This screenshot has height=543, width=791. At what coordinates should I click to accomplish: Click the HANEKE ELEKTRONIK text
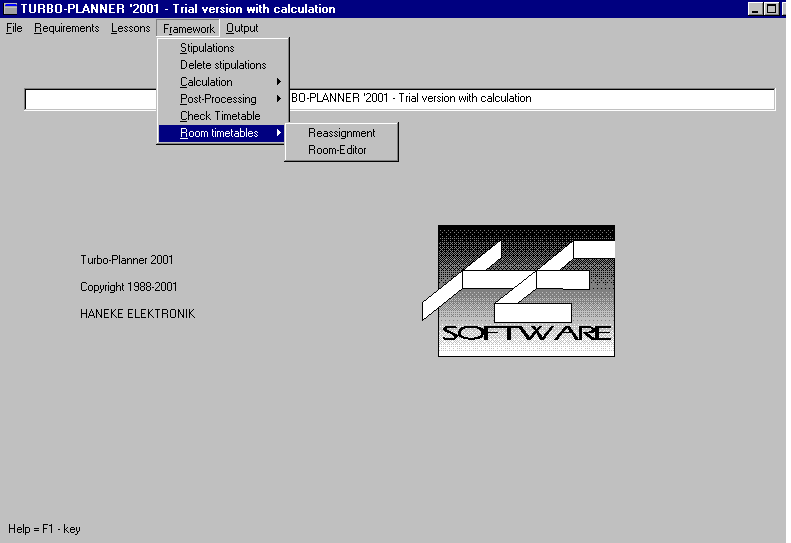(x=137, y=314)
